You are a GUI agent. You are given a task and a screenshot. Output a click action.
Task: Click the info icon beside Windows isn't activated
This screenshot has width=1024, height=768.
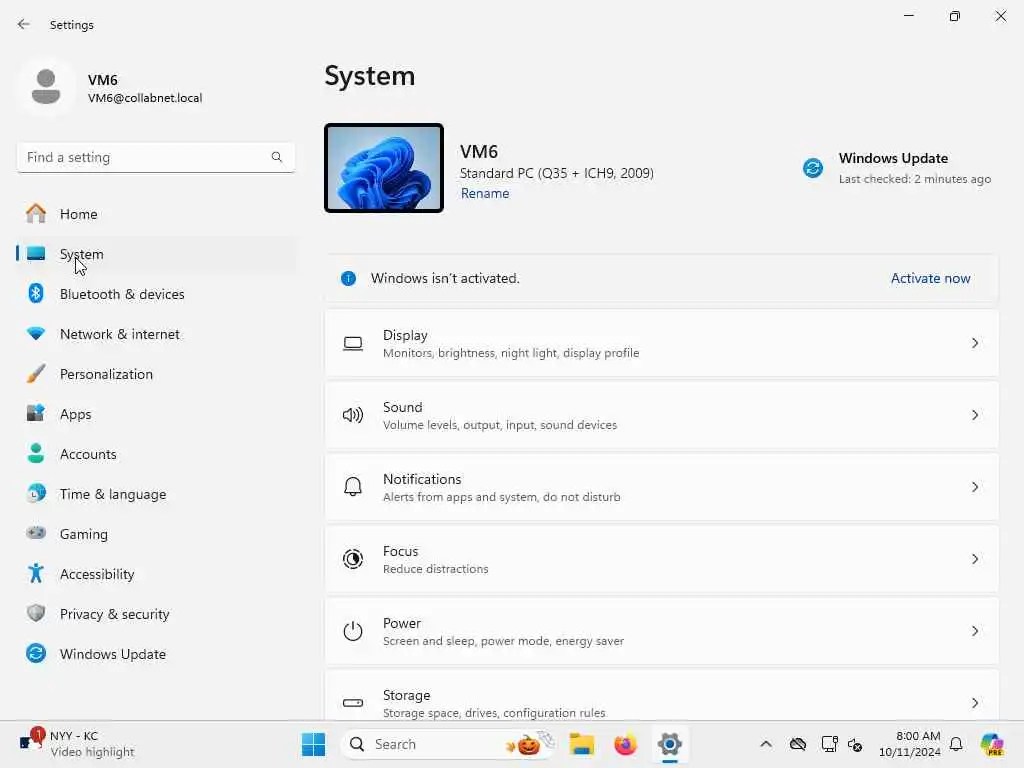pos(349,278)
